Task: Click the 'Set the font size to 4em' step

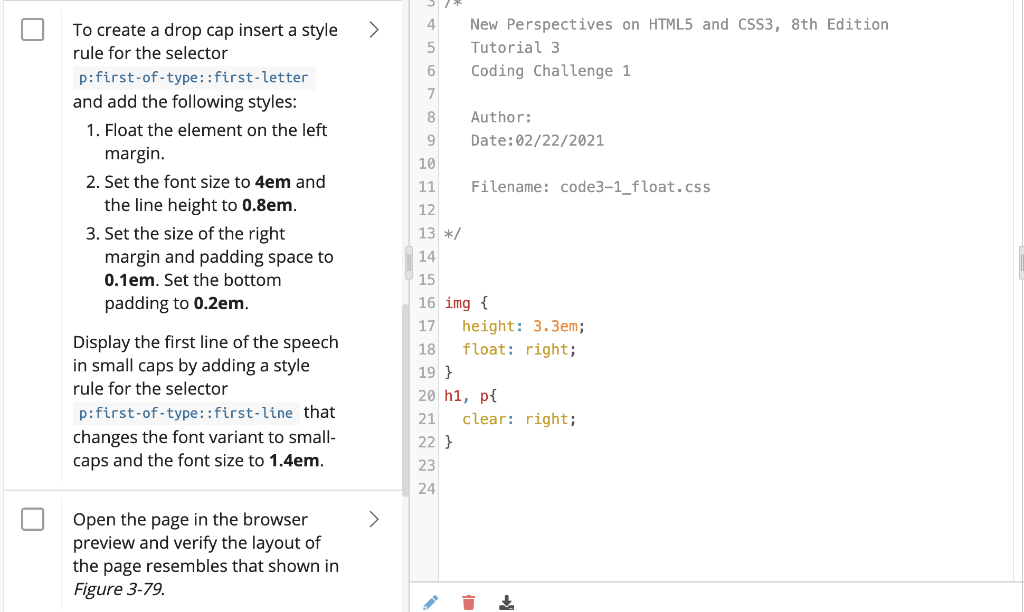Action: click(x=215, y=193)
